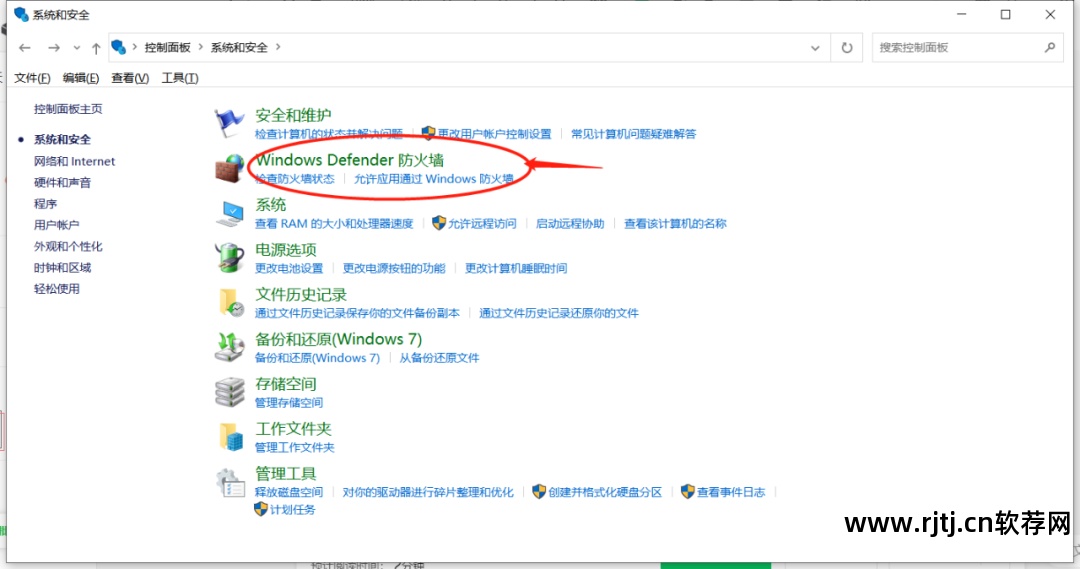Viewport: 1080px width, 569px height.
Task: Click 创建并格式化硬盘分区 link
Action: (x=605, y=492)
